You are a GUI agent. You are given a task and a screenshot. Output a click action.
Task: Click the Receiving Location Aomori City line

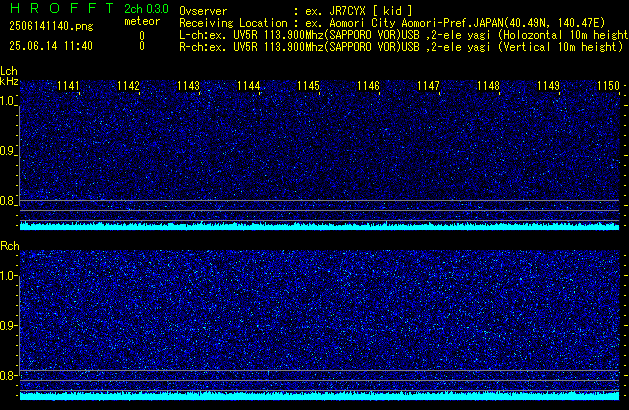392,23
